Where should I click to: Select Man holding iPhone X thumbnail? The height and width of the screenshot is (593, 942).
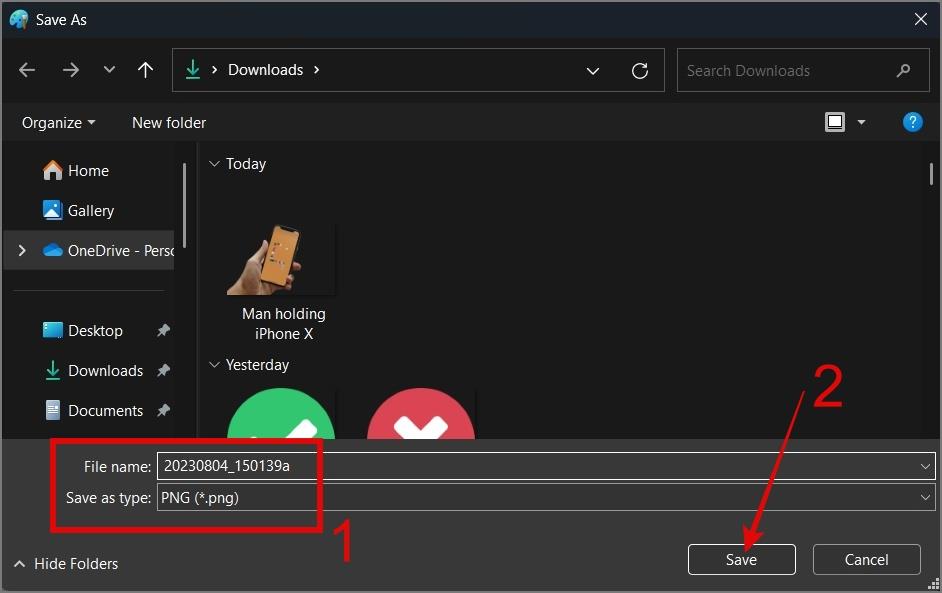point(280,259)
